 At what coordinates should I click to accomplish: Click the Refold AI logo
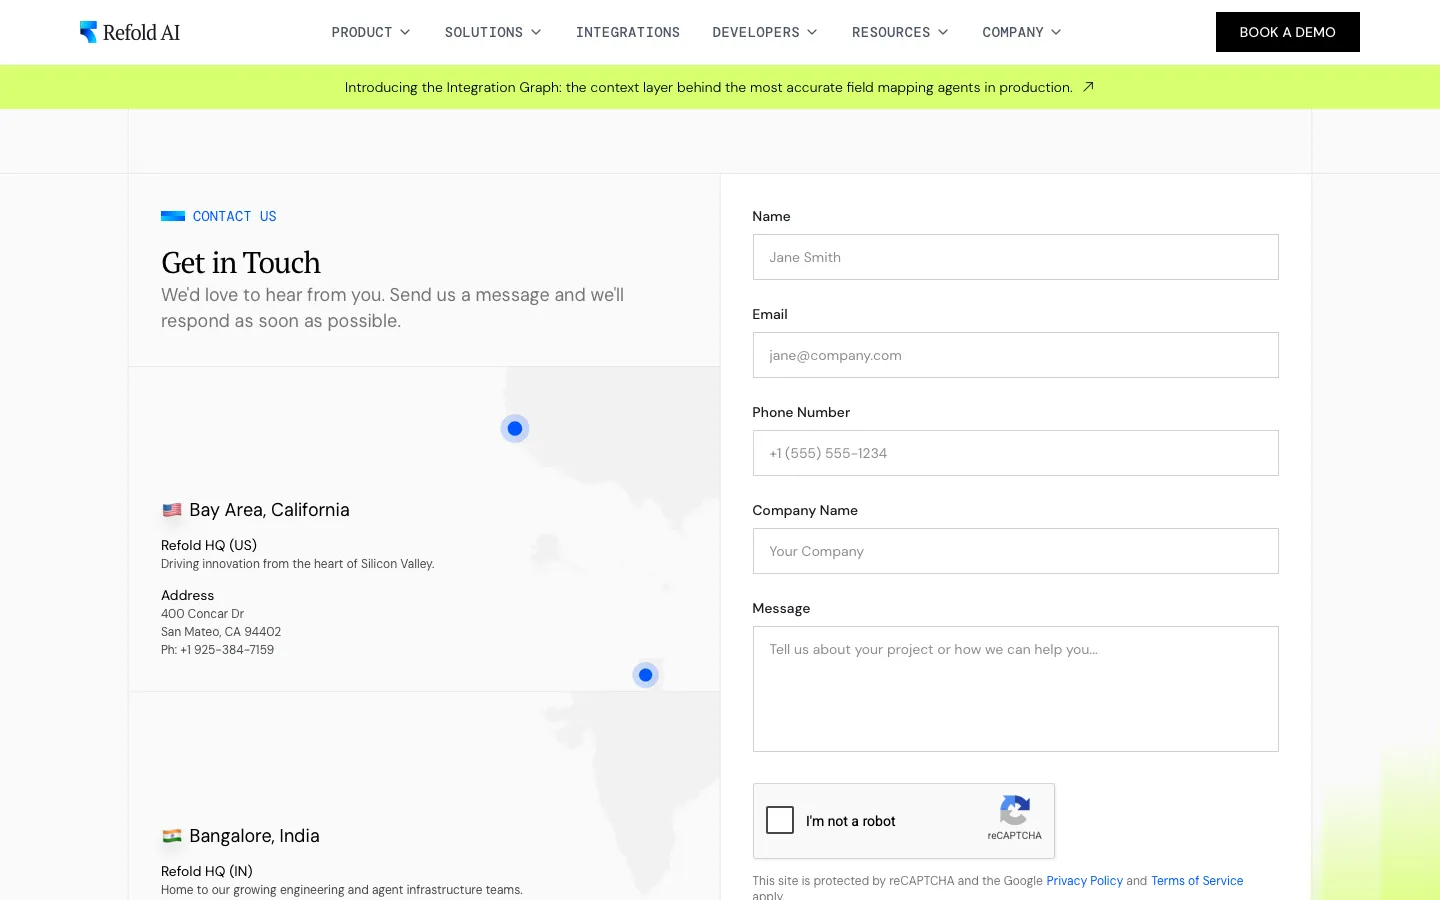click(130, 32)
